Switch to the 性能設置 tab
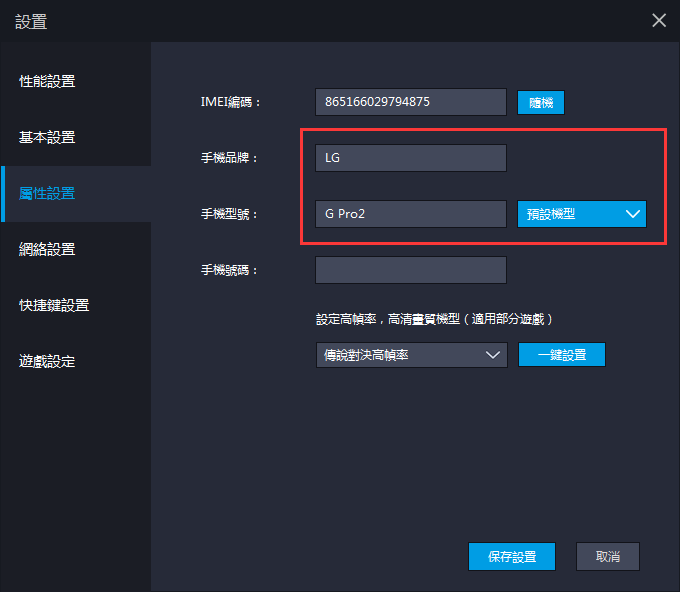 point(48,81)
